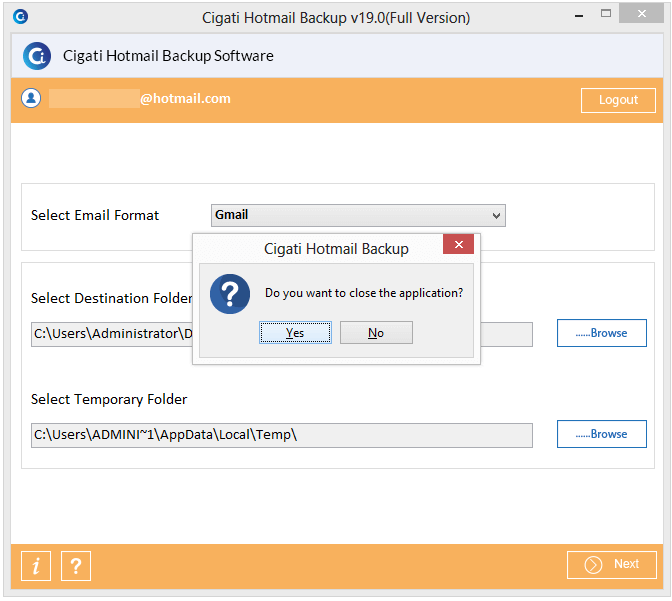Browse for the temporary folder

(602, 434)
